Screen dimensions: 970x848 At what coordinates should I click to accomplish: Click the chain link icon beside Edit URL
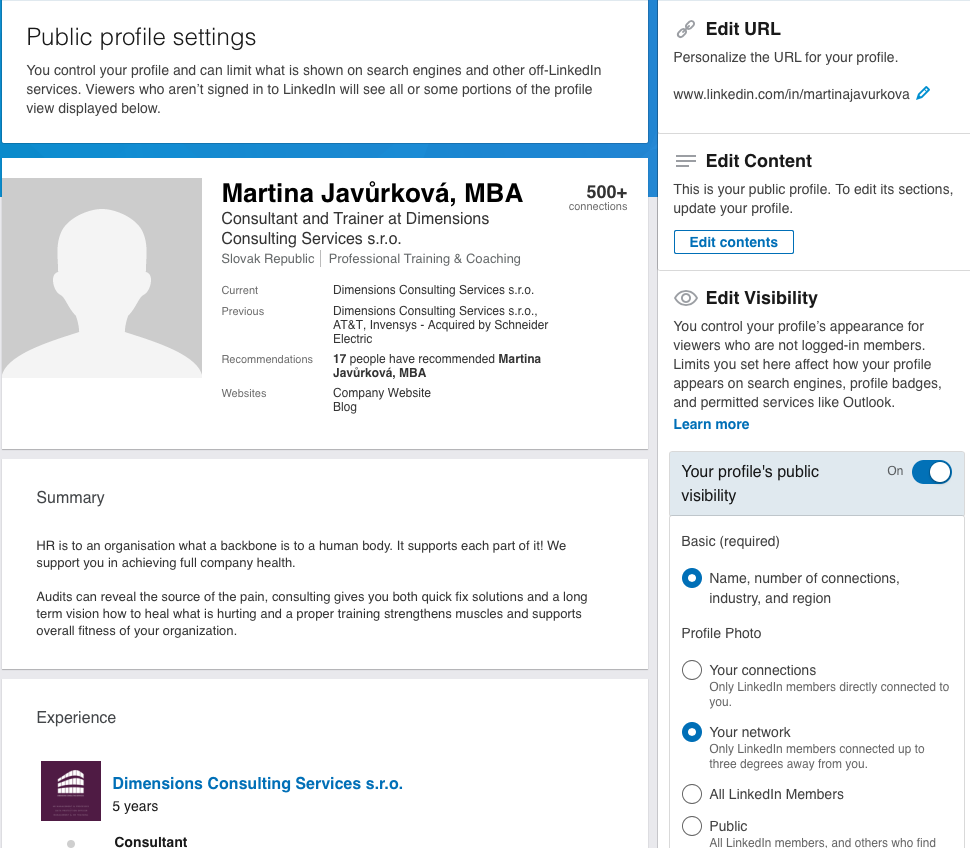pyautogui.click(x=685, y=29)
